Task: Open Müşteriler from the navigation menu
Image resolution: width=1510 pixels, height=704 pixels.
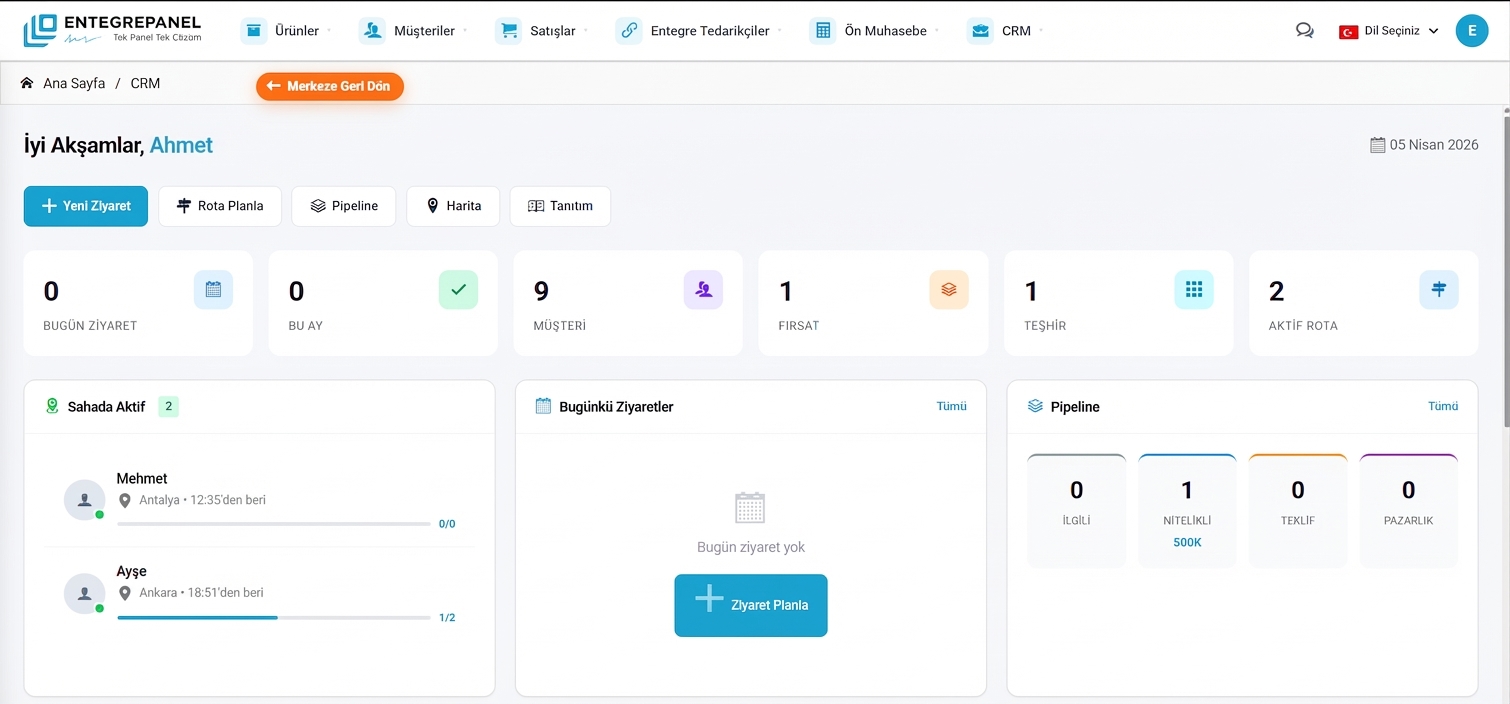Action: 421,30
